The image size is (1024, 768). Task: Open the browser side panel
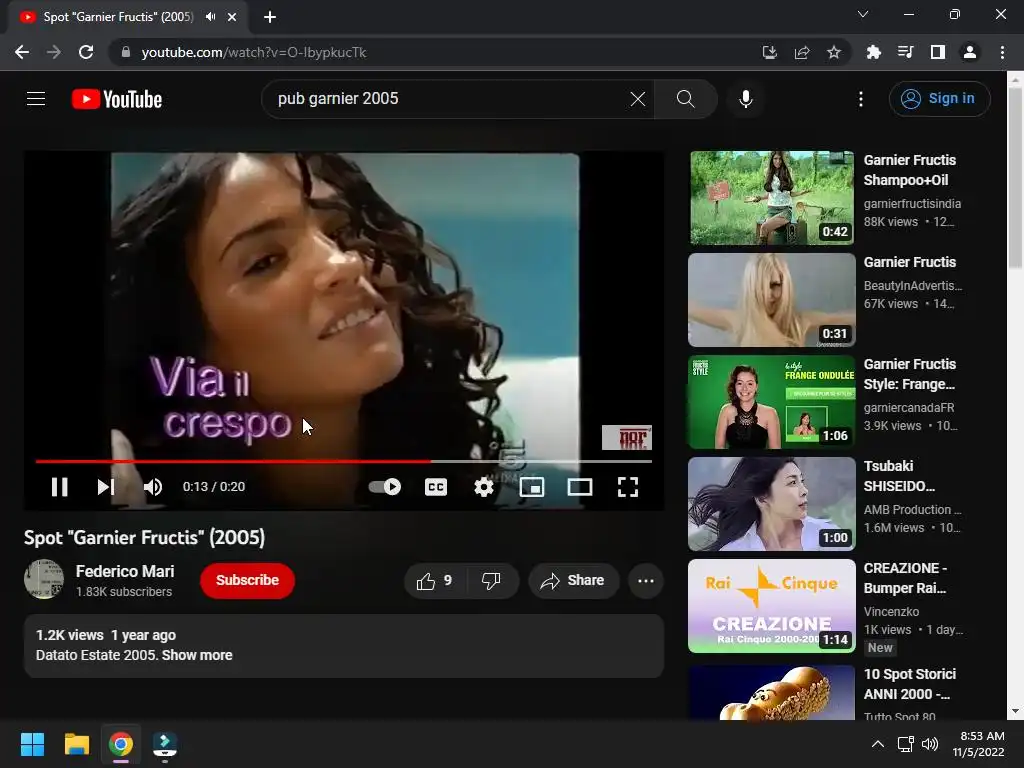pyautogui.click(x=938, y=52)
